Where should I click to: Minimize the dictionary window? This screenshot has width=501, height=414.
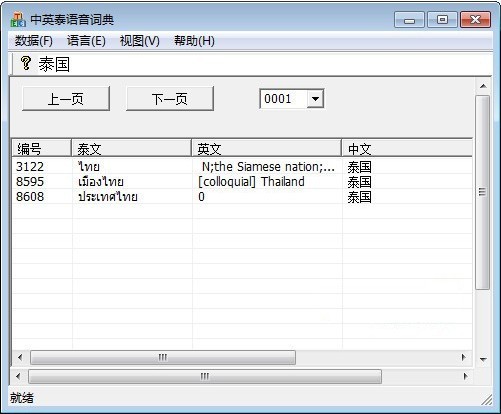tap(409, 20)
